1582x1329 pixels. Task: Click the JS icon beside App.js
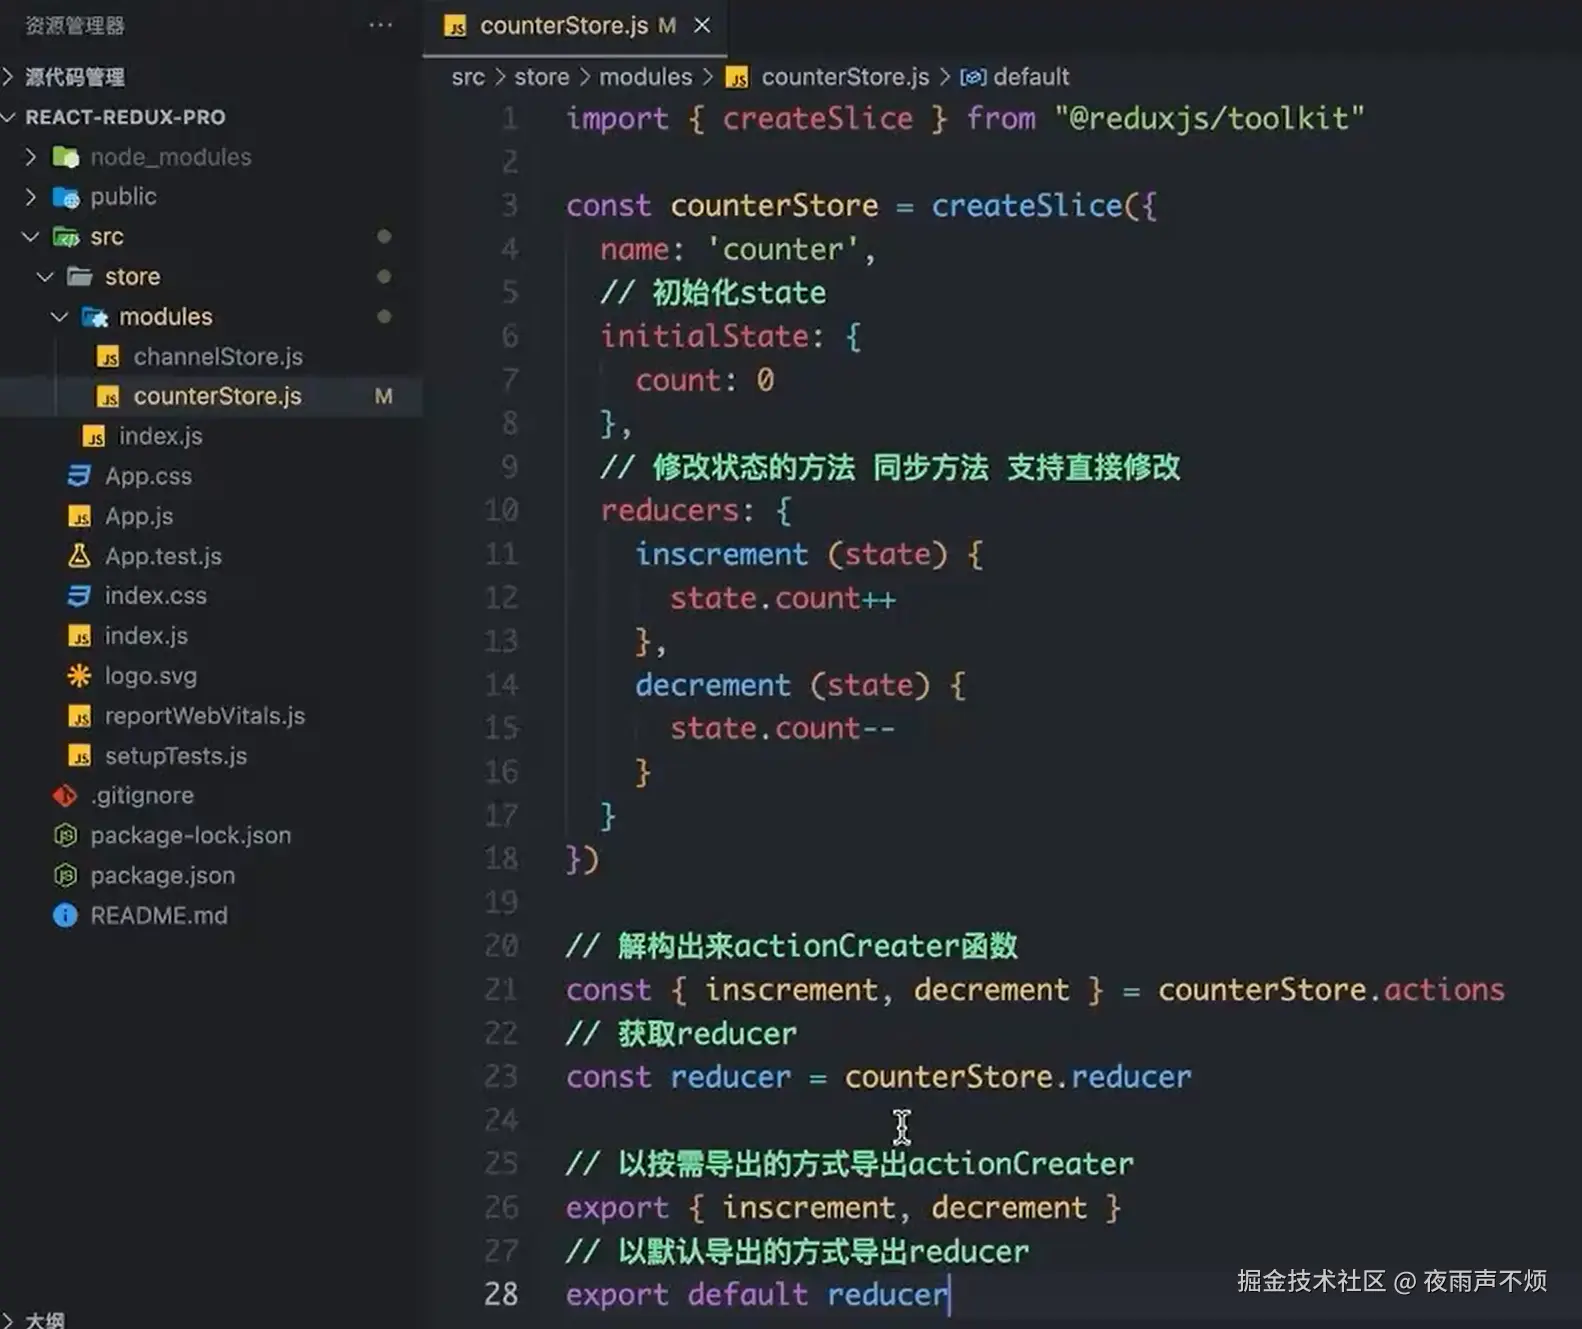tap(80, 517)
